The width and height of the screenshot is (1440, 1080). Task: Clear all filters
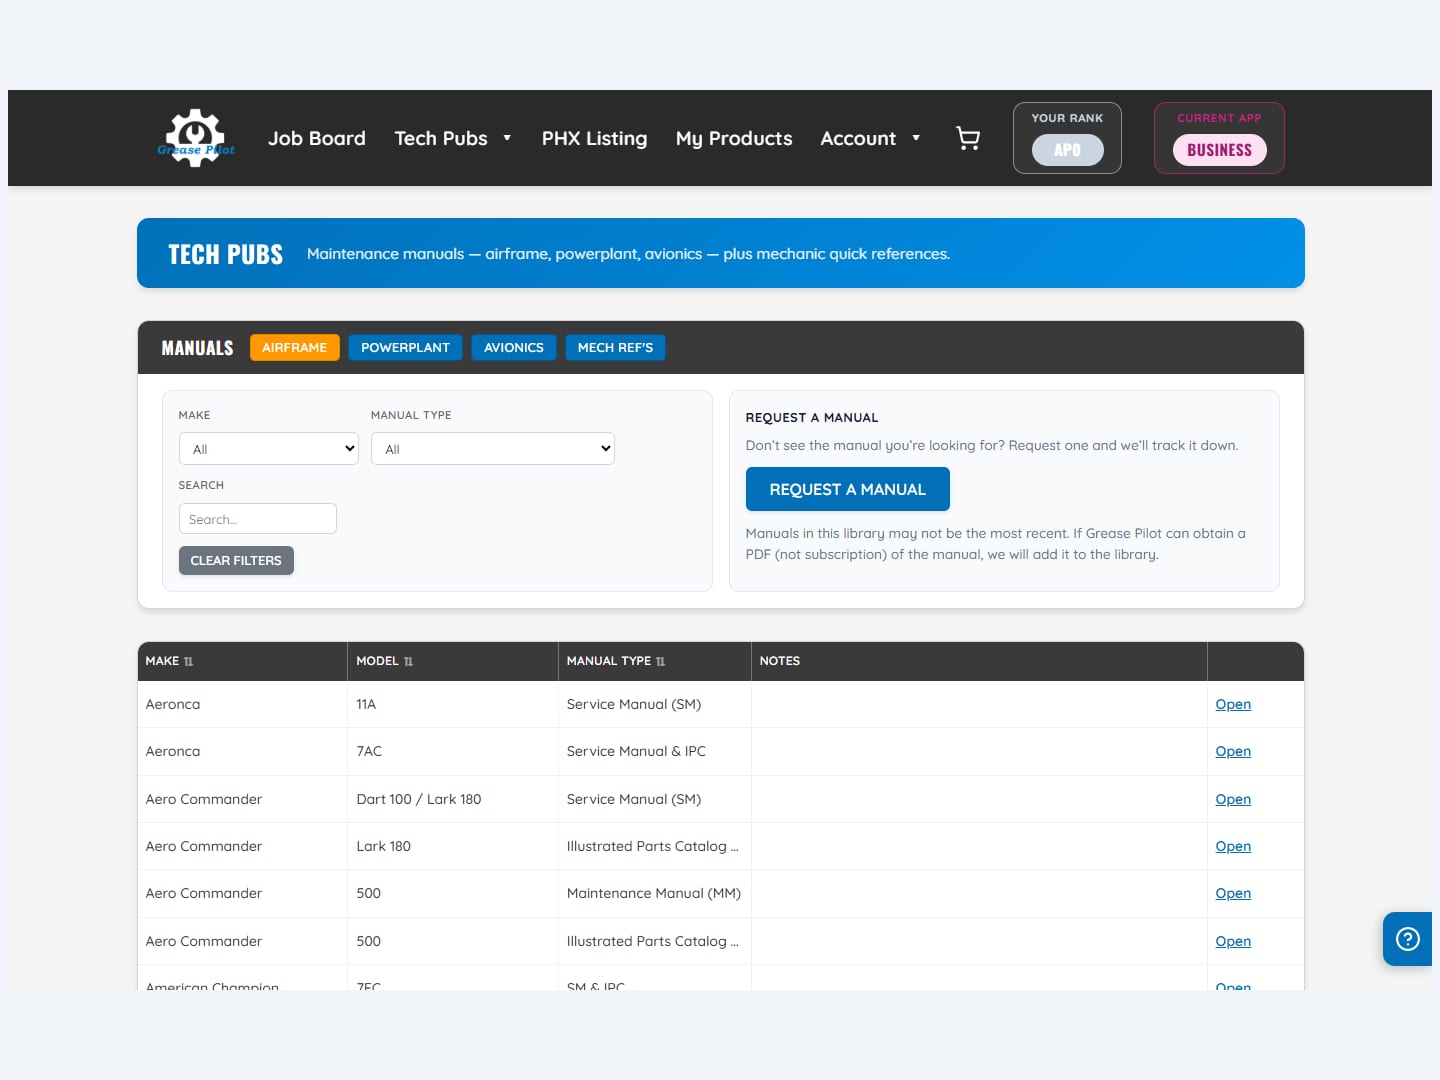point(236,560)
